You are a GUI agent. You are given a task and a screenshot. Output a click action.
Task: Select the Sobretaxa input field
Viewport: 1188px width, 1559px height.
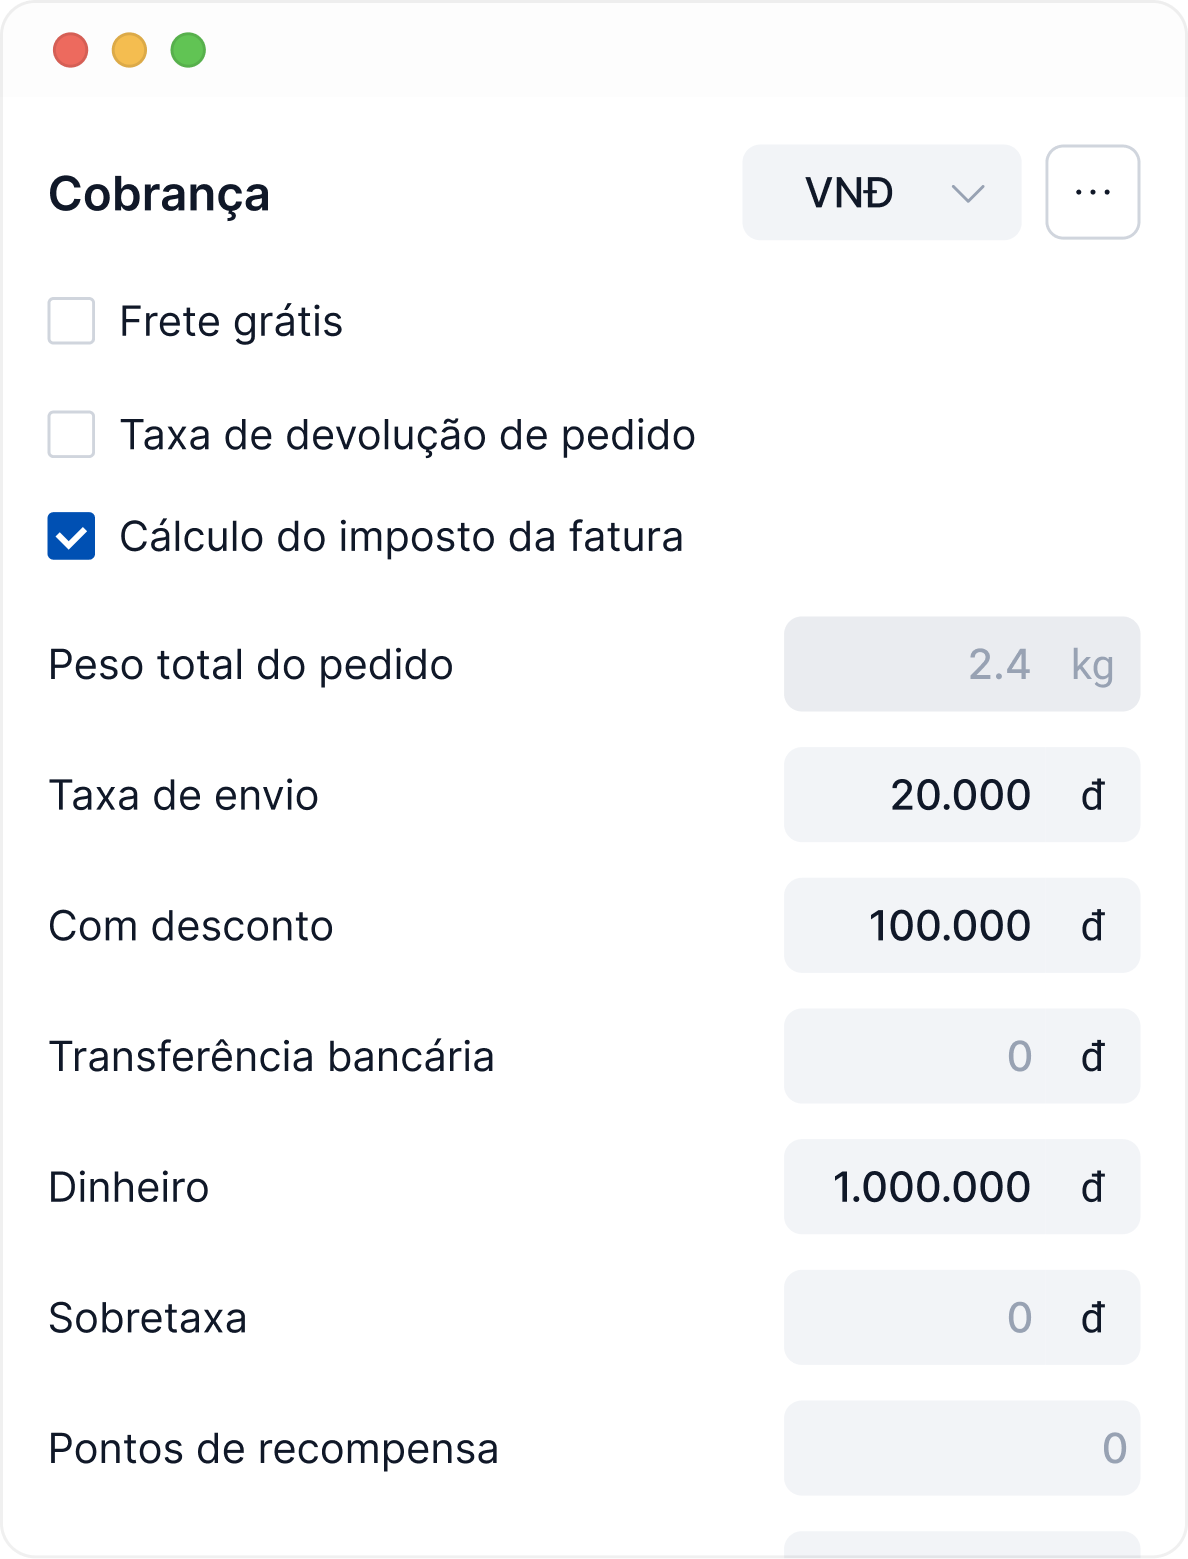940,1318
